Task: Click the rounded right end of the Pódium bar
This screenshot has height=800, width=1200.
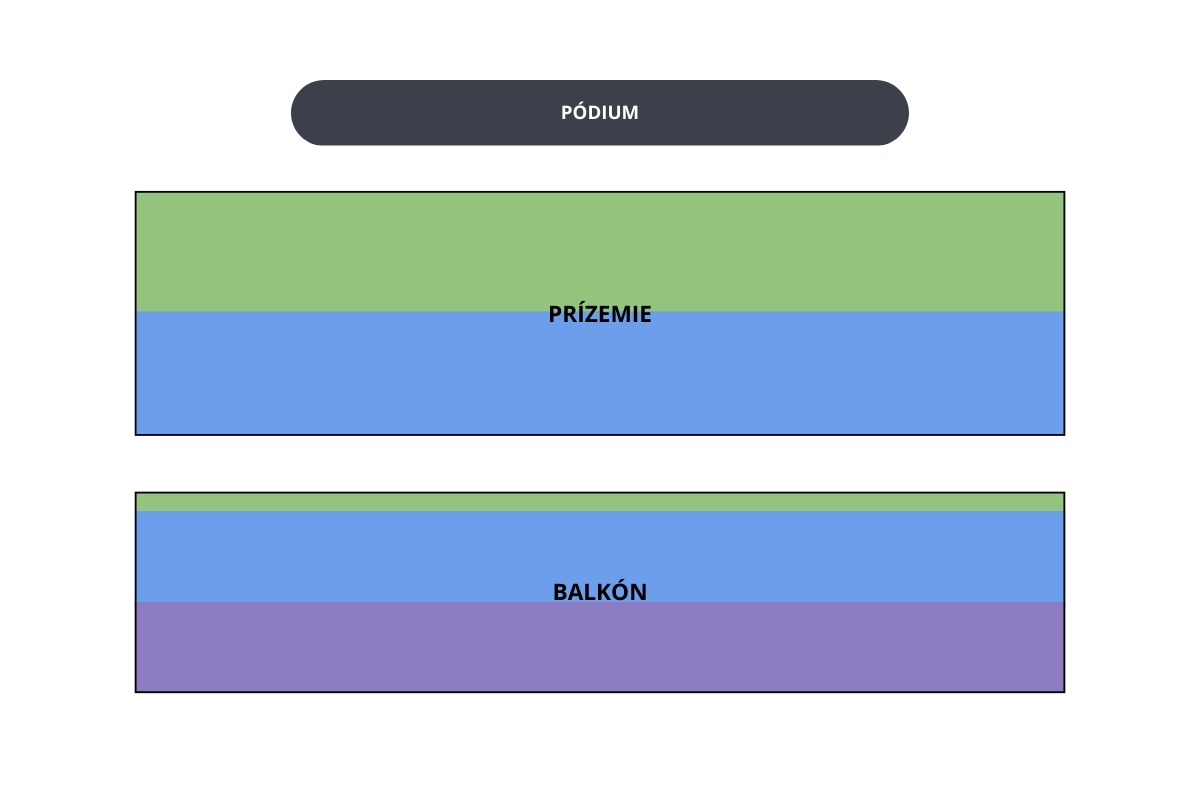Action: (890, 113)
